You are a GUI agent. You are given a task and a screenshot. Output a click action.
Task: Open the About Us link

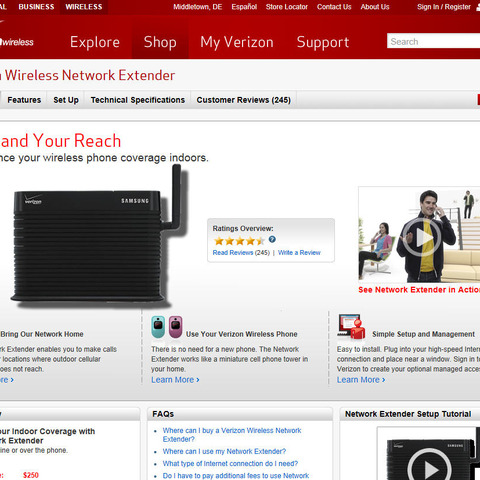(375, 7)
